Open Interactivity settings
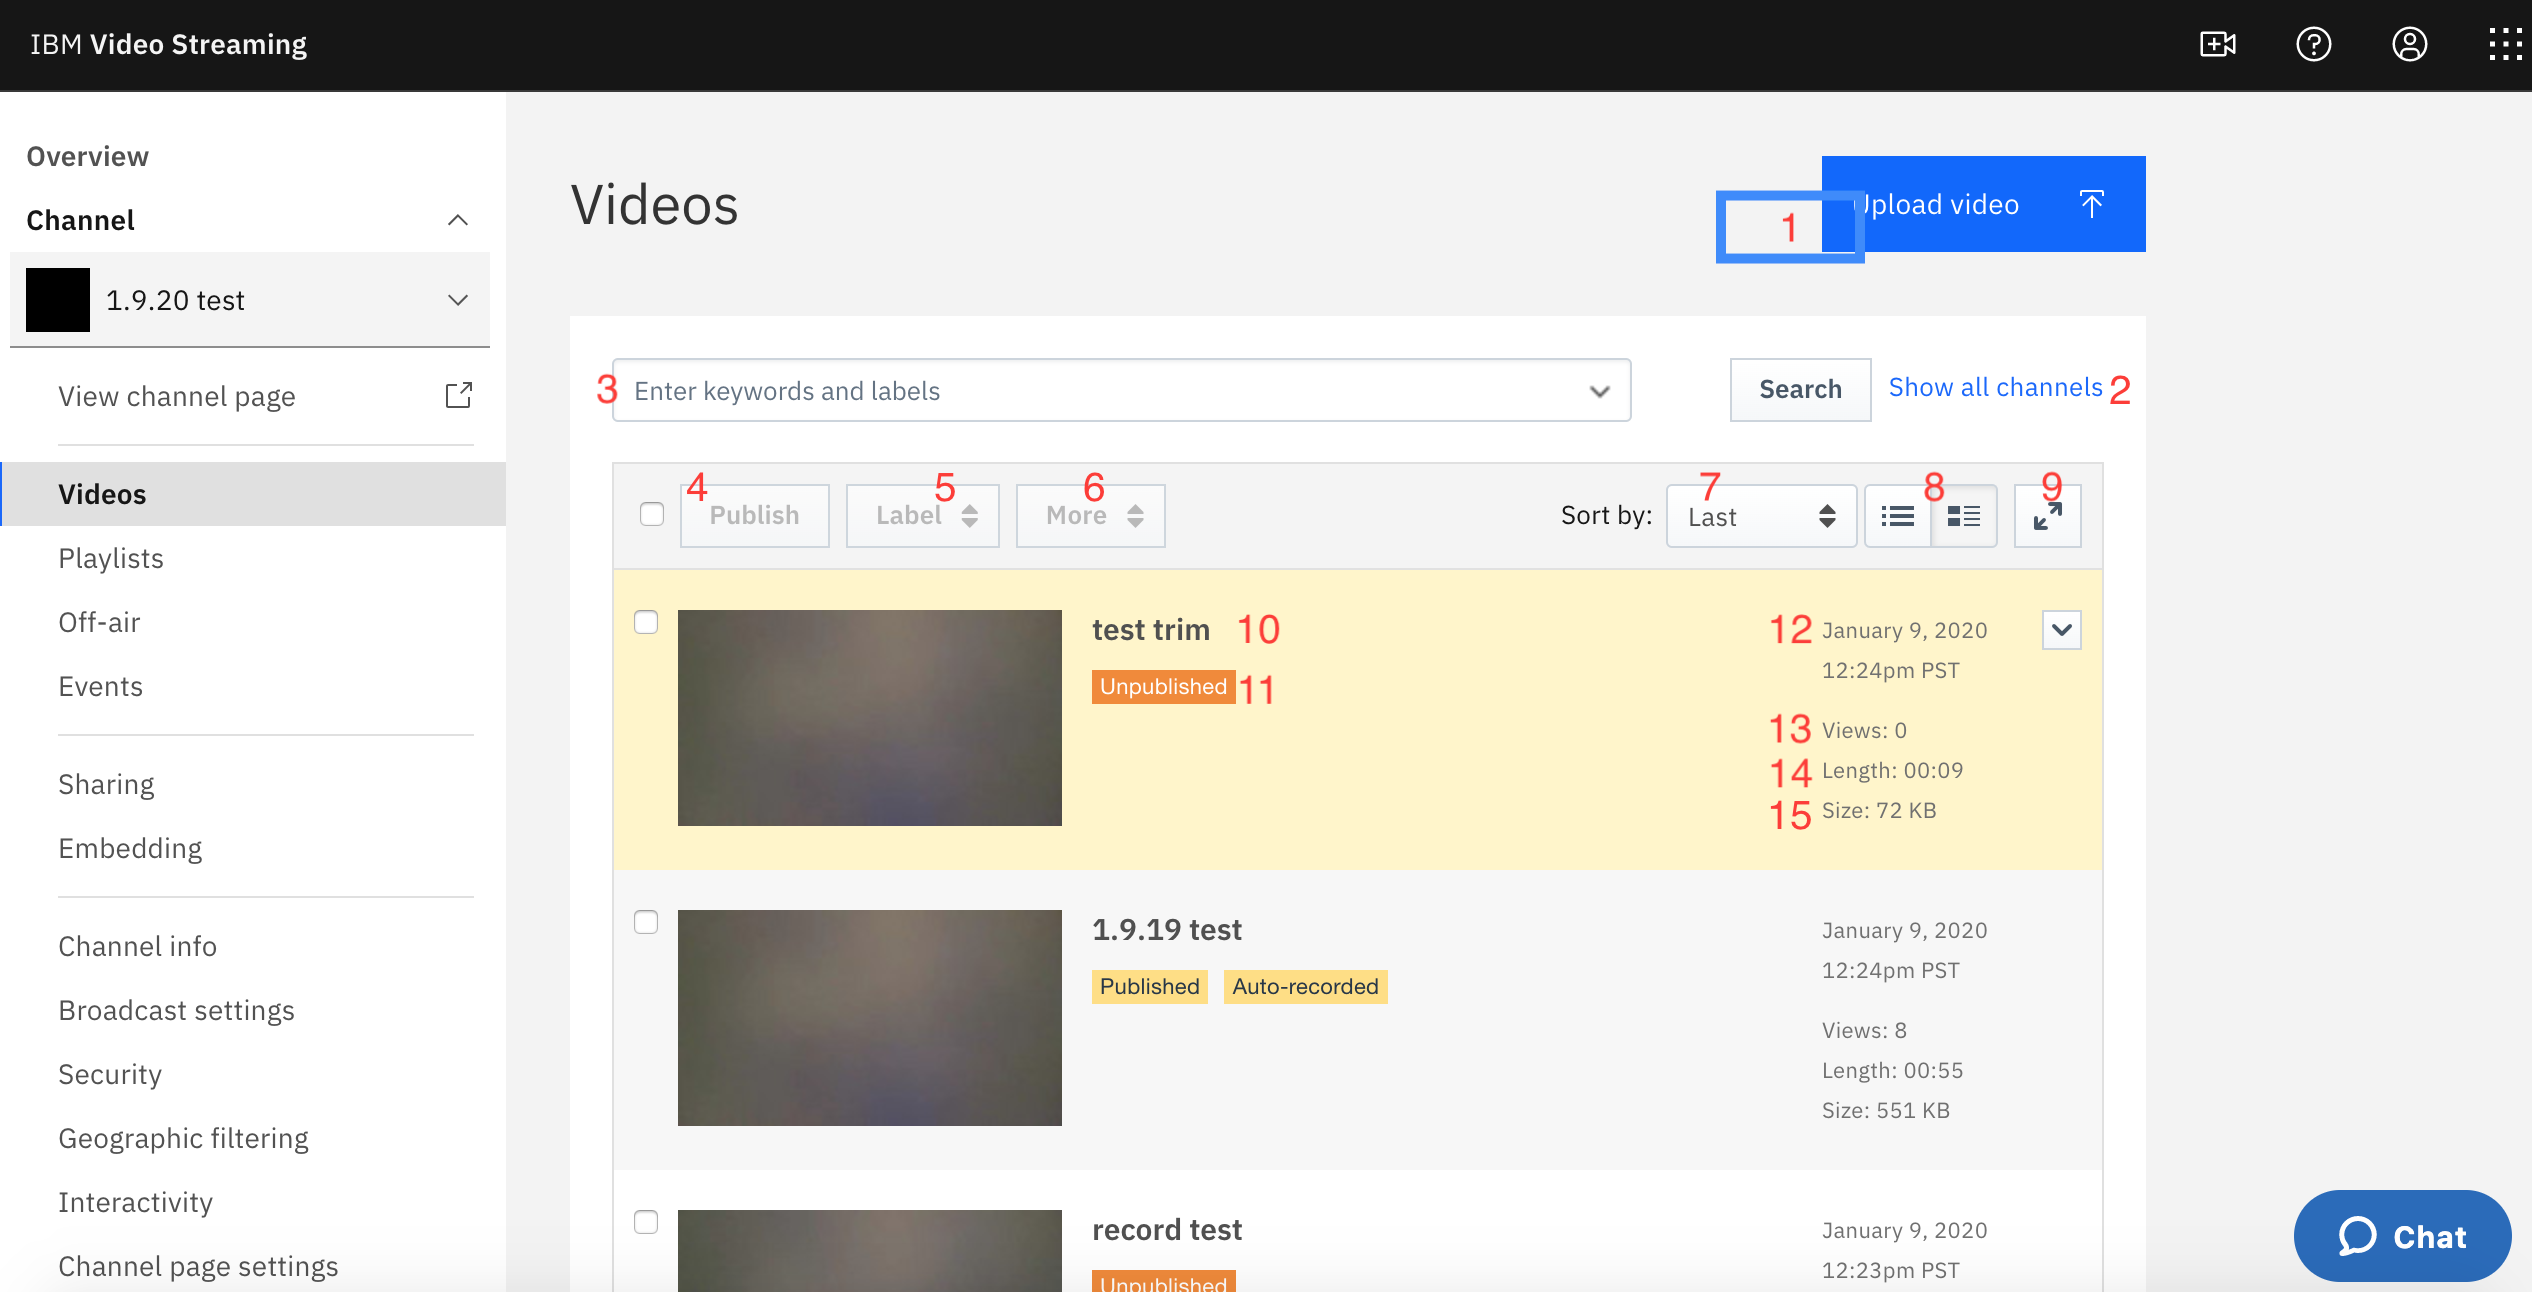This screenshot has width=2532, height=1292. [x=135, y=1202]
